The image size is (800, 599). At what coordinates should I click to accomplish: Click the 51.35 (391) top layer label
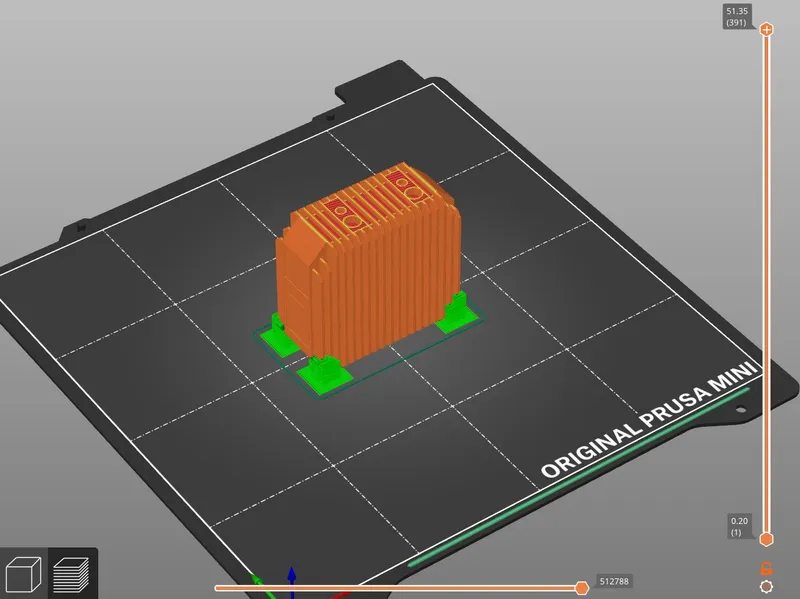[737, 17]
